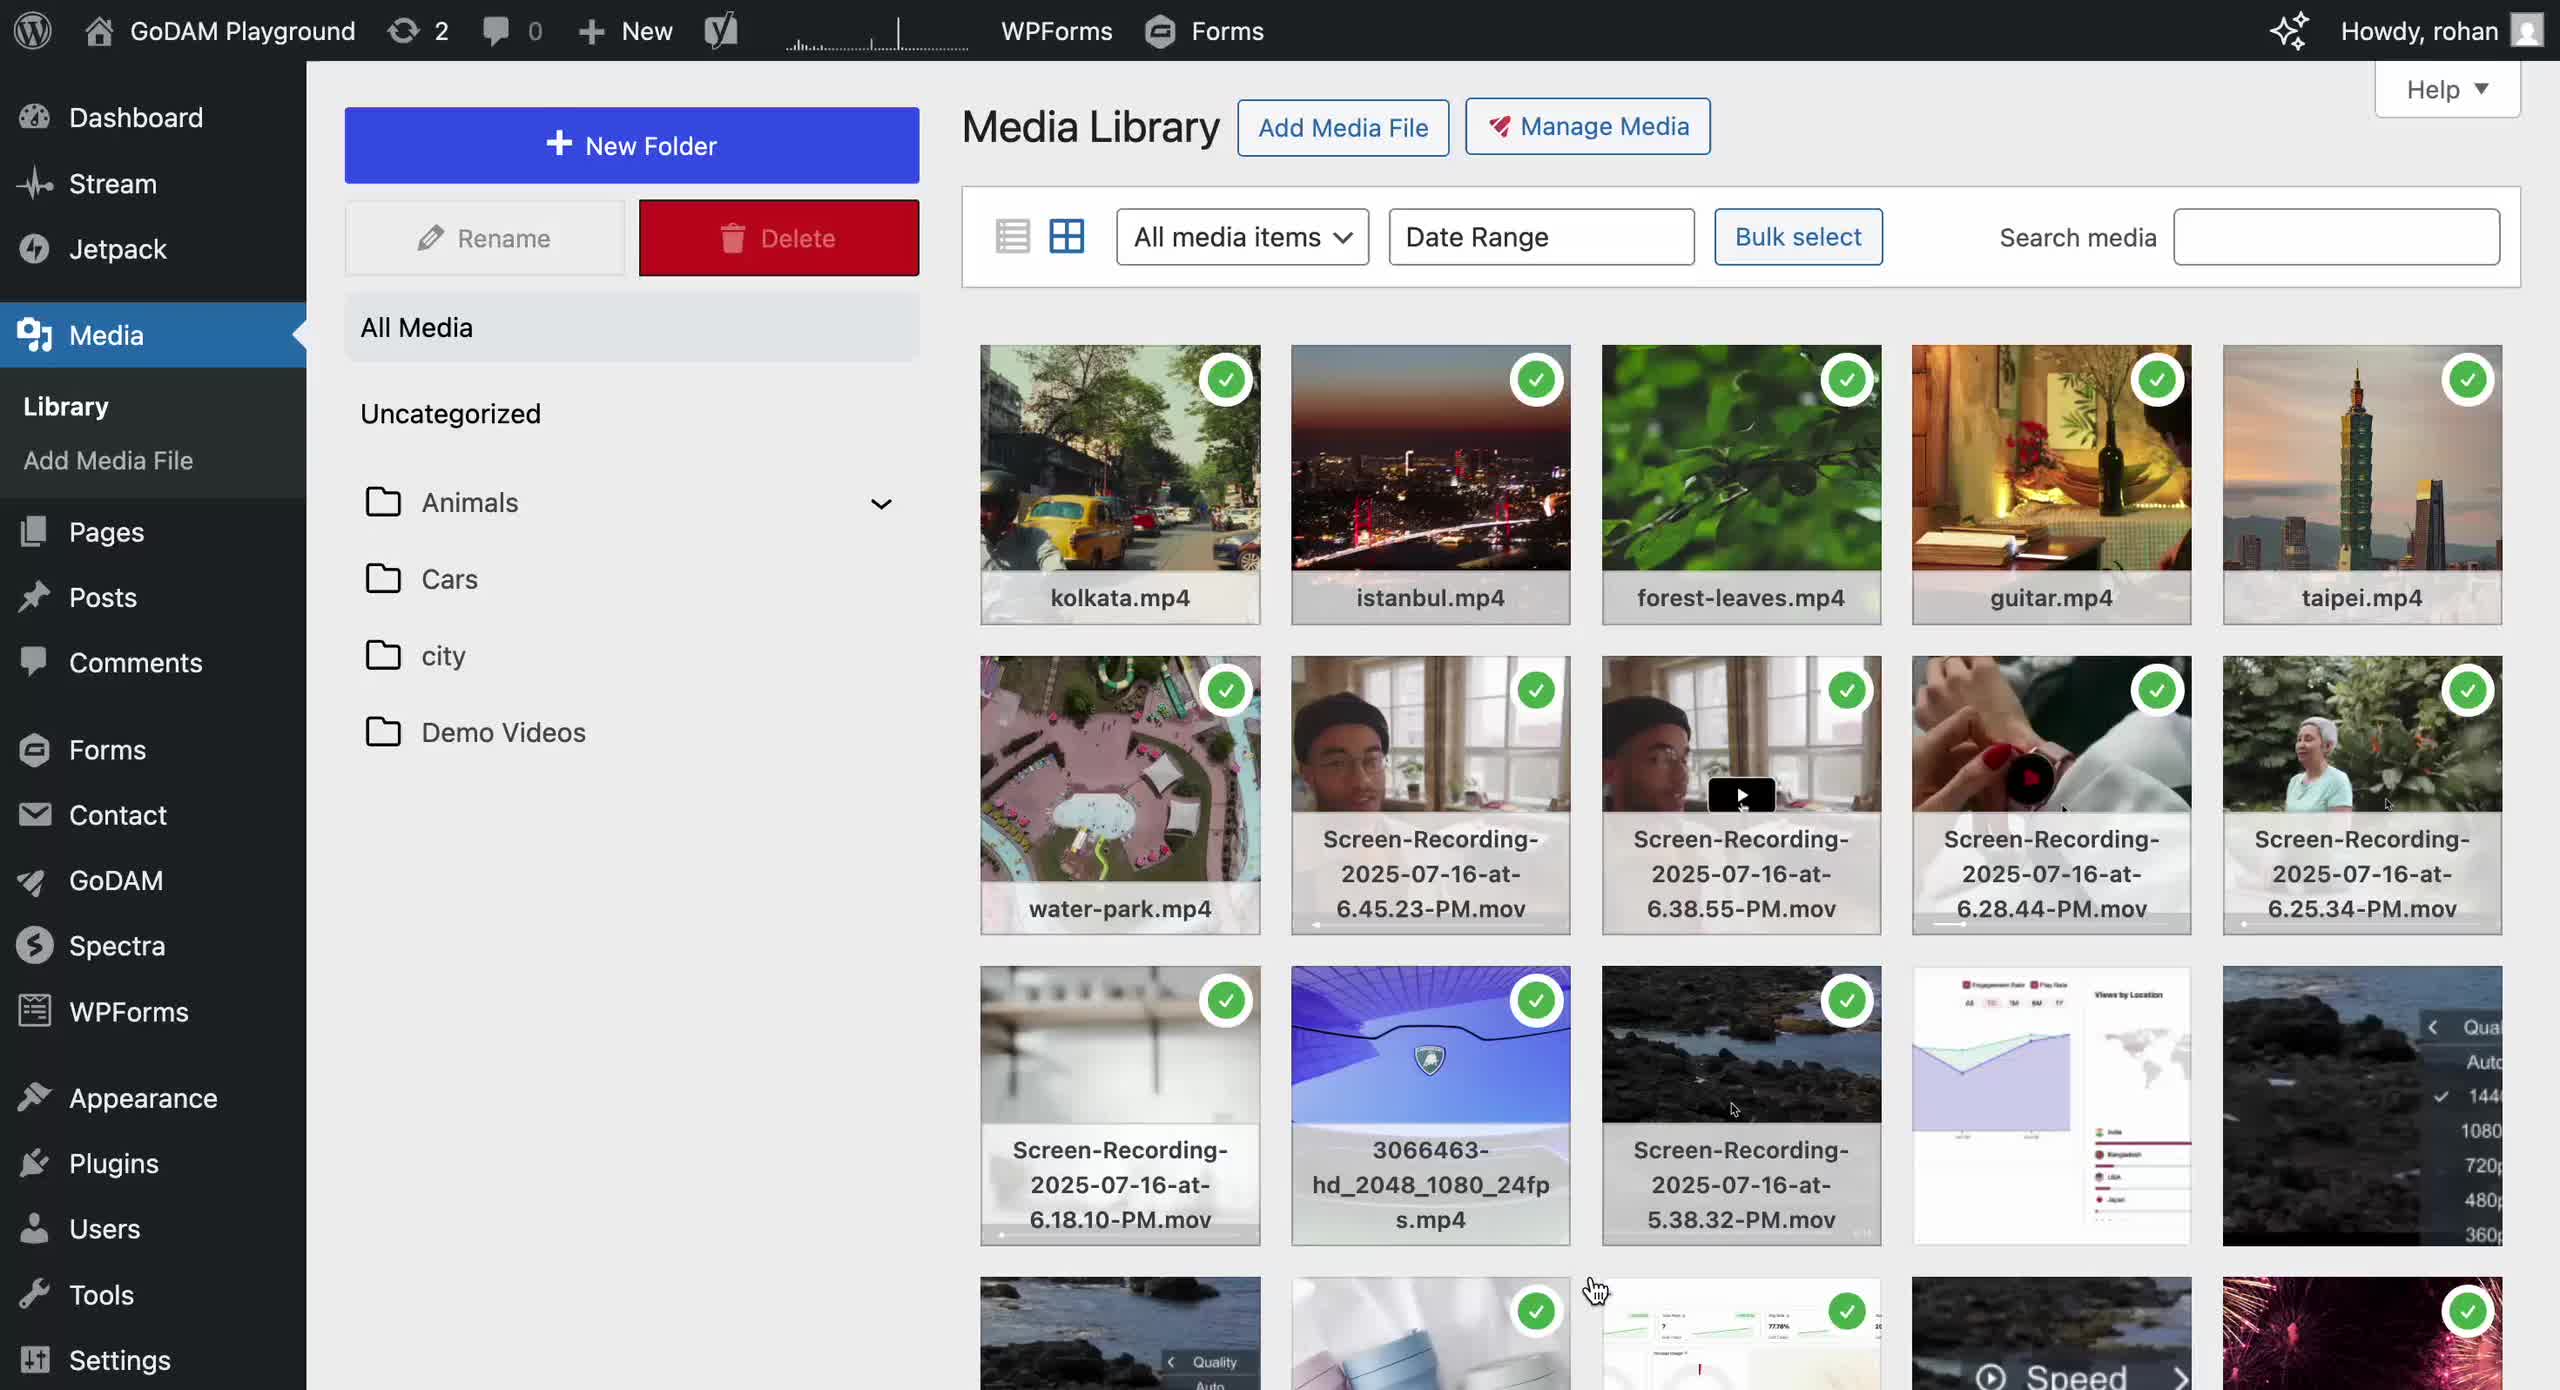Switch to list view layout

(1012, 236)
